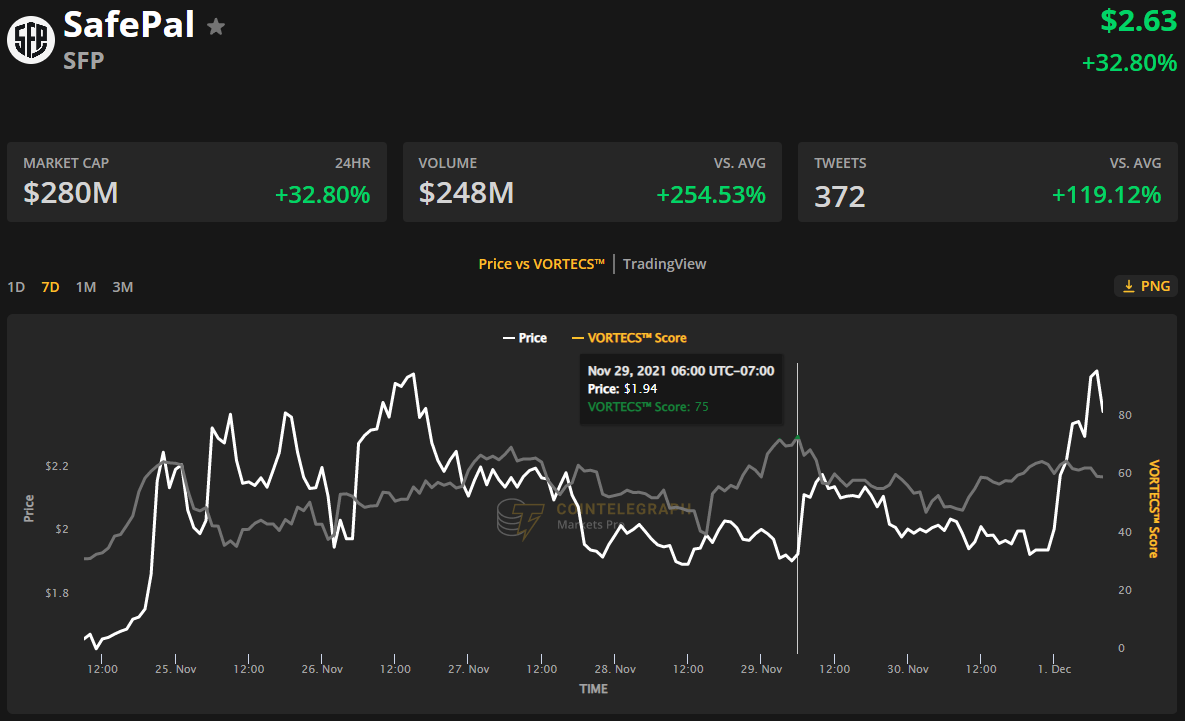Click the SafePal SFP coin logo
The image size is (1185, 721).
pos(31,39)
